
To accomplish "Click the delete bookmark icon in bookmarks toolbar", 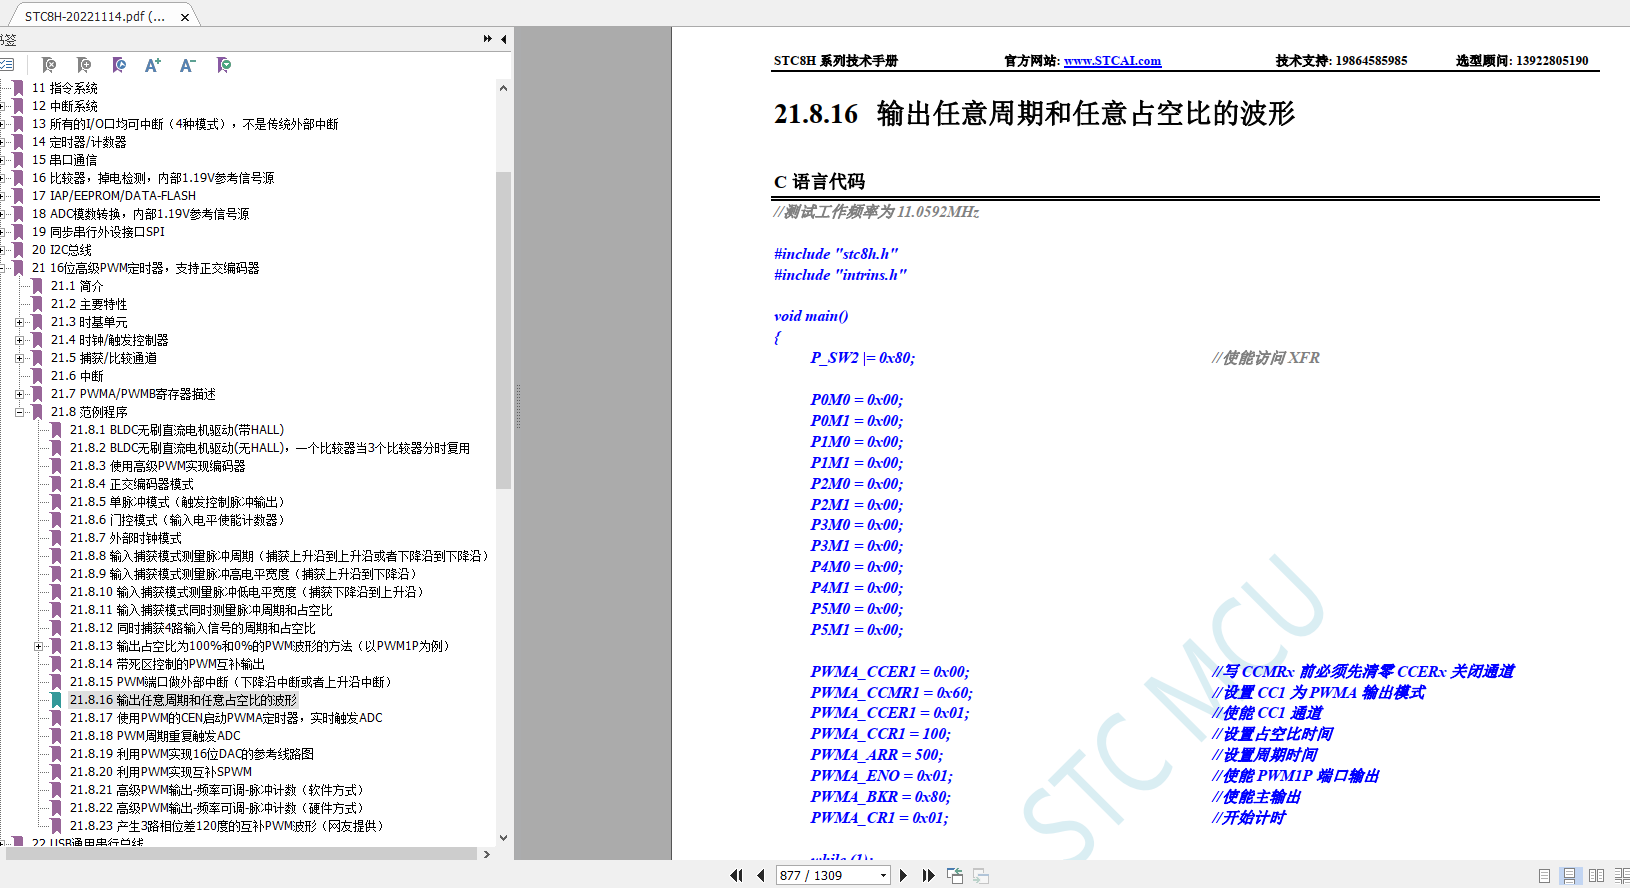I will pos(48,65).
